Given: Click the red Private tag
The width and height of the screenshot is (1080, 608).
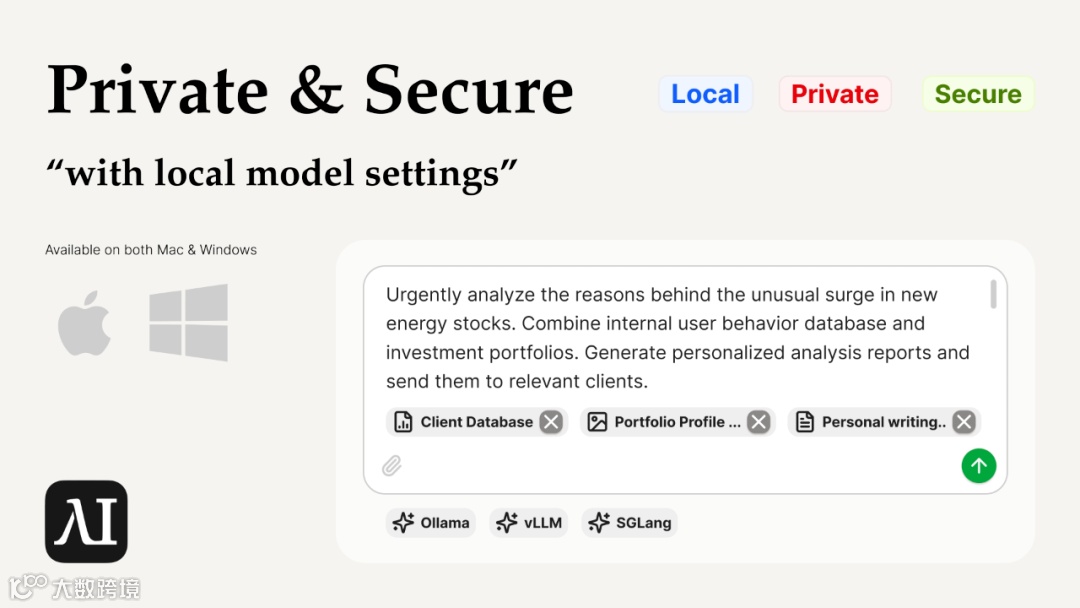Looking at the screenshot, I should (x=834, y=94).
